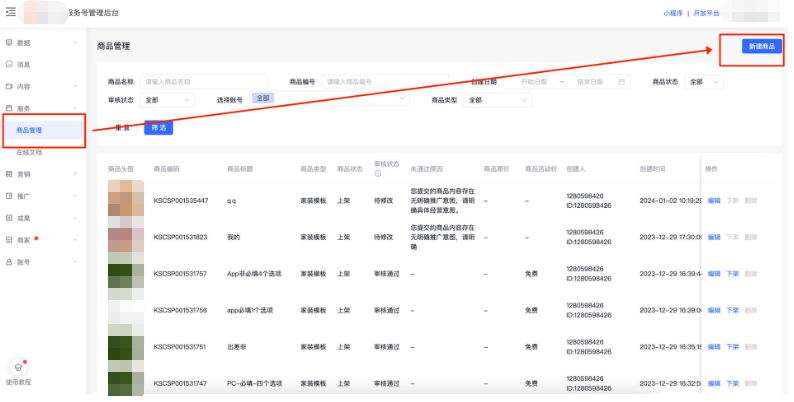
Task: Click product title App非必填4个选项
Action: tap(254, 273)
